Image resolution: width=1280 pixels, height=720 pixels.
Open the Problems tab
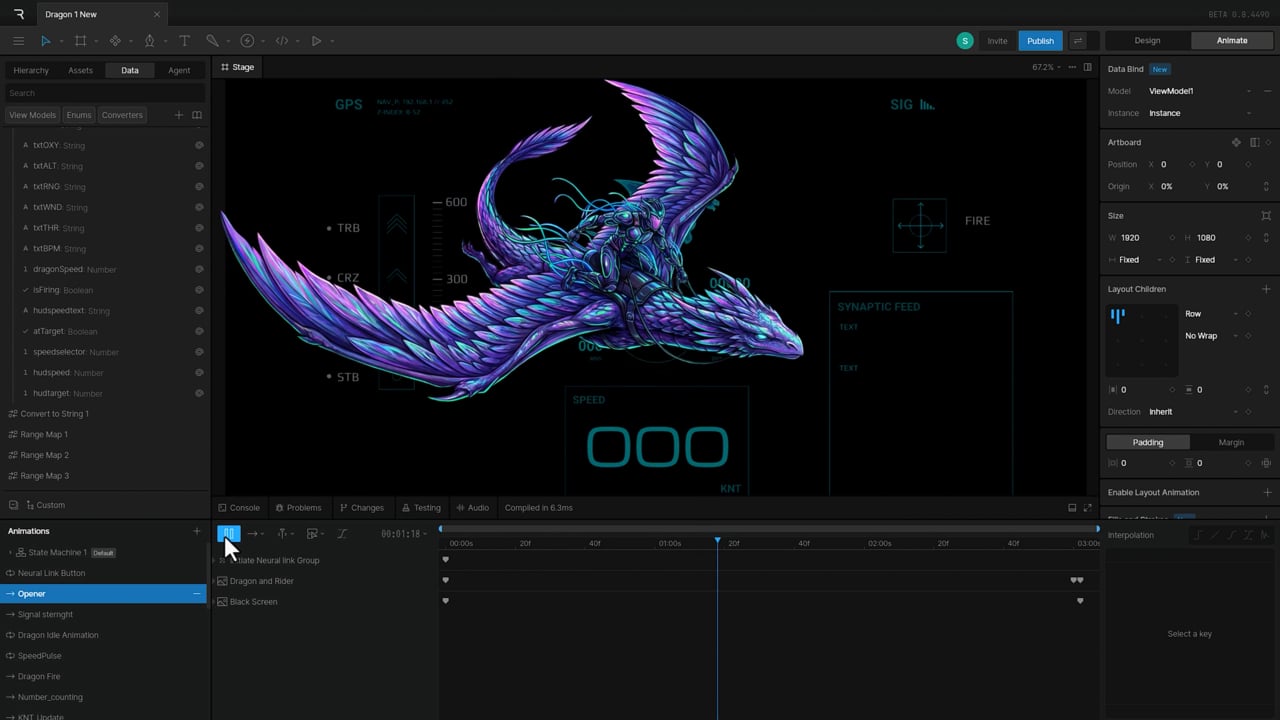tap(298, 508)
